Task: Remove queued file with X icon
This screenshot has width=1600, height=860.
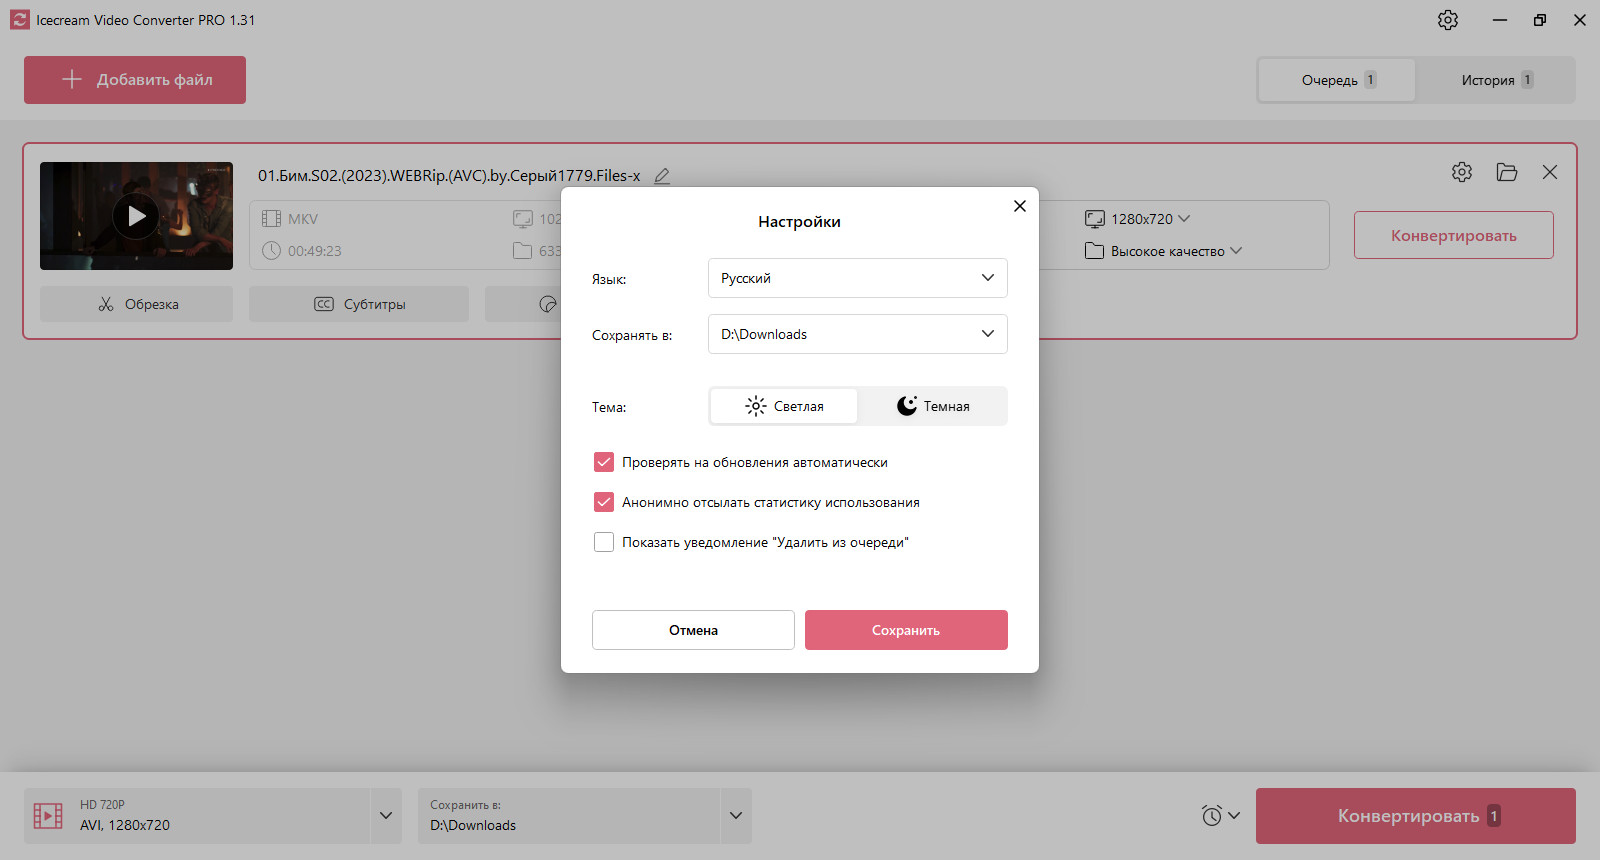Action: tap(1550, 172)
